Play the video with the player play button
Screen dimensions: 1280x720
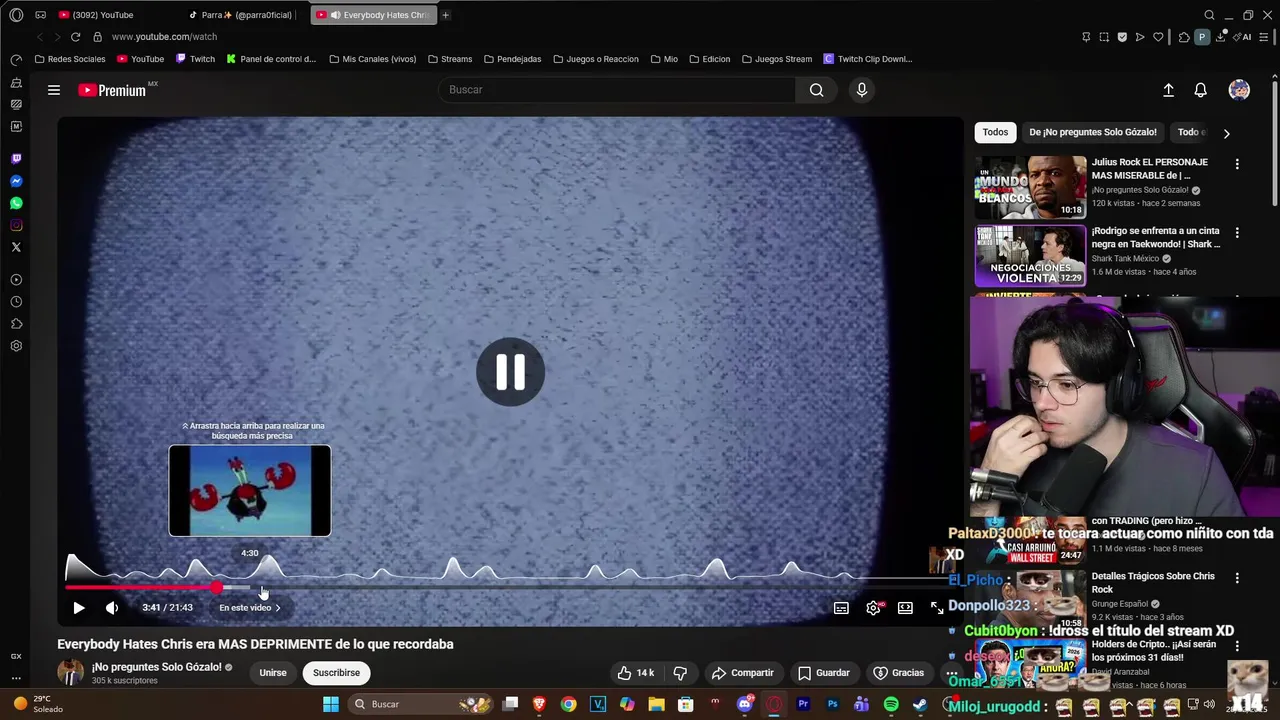tap(79, 607)
